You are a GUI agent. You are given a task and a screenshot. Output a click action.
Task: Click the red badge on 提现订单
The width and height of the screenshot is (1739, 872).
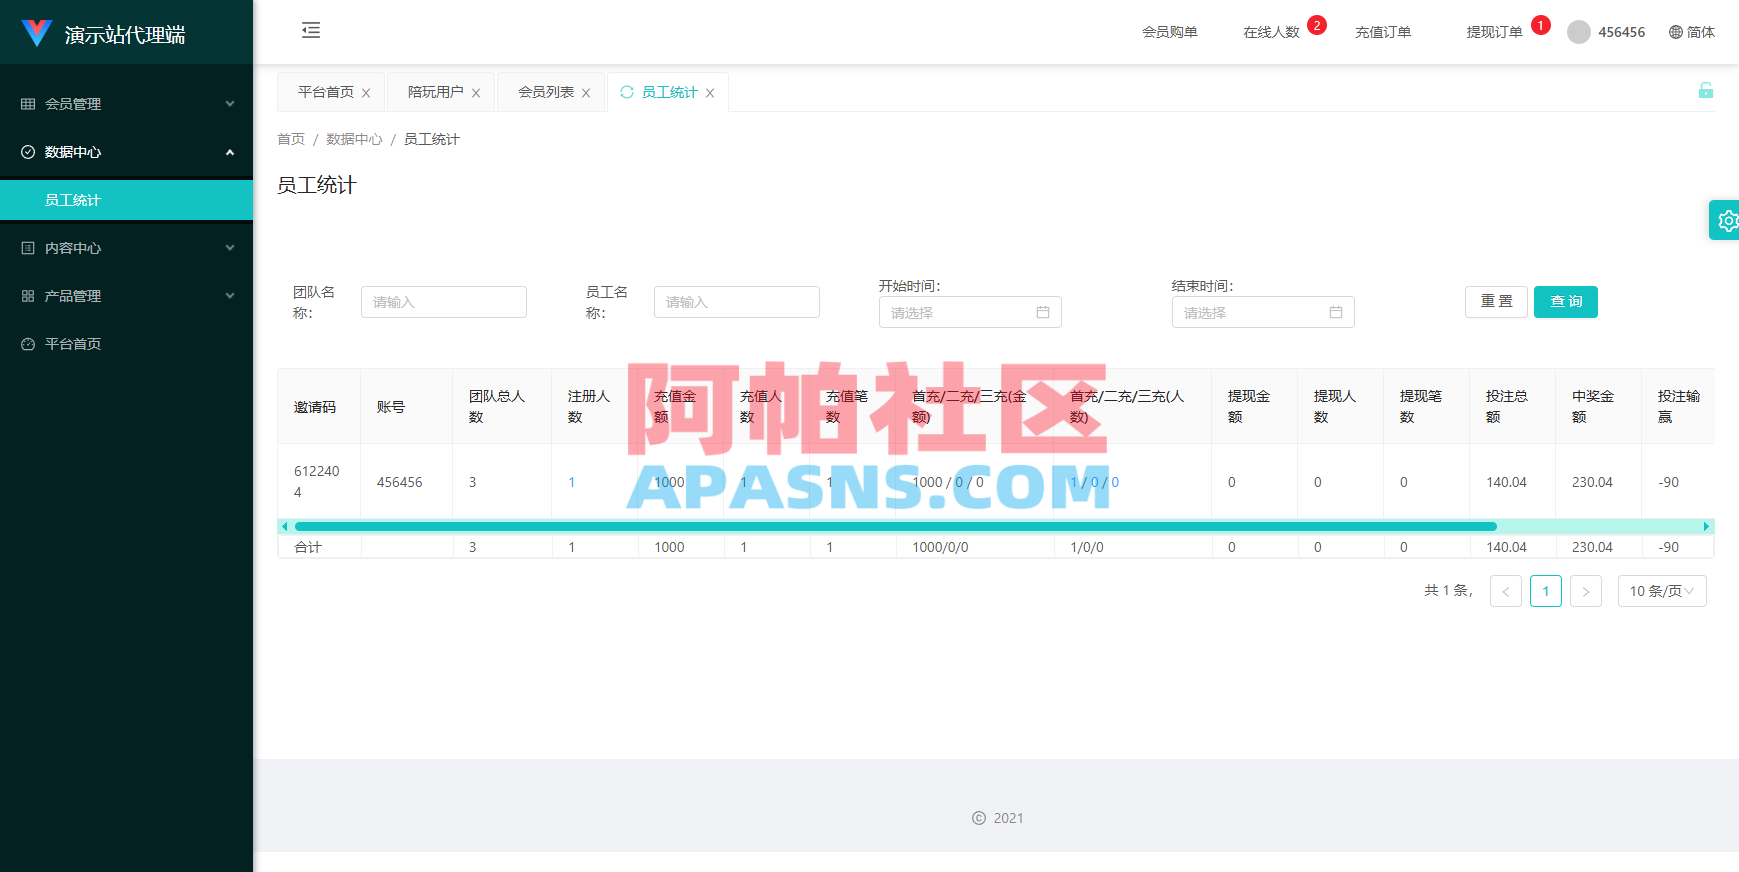[x=1541, y=25]
